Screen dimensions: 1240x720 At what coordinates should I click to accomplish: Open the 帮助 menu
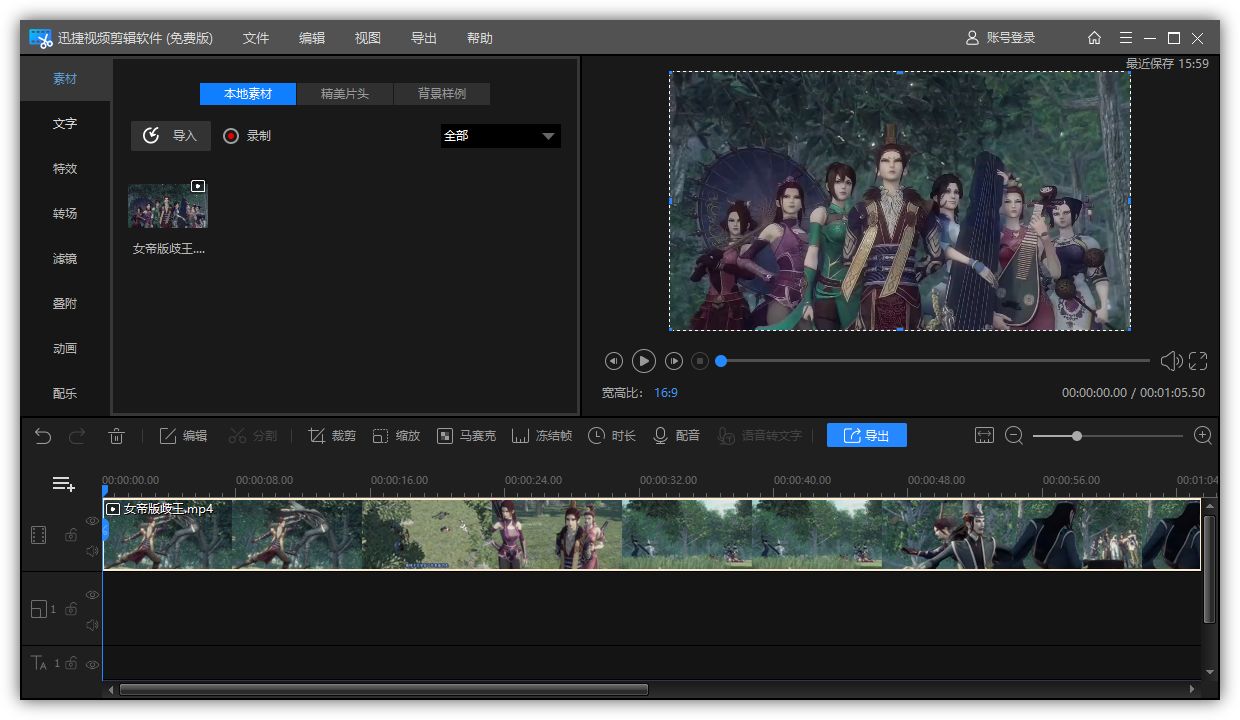[x=480, y=38]
